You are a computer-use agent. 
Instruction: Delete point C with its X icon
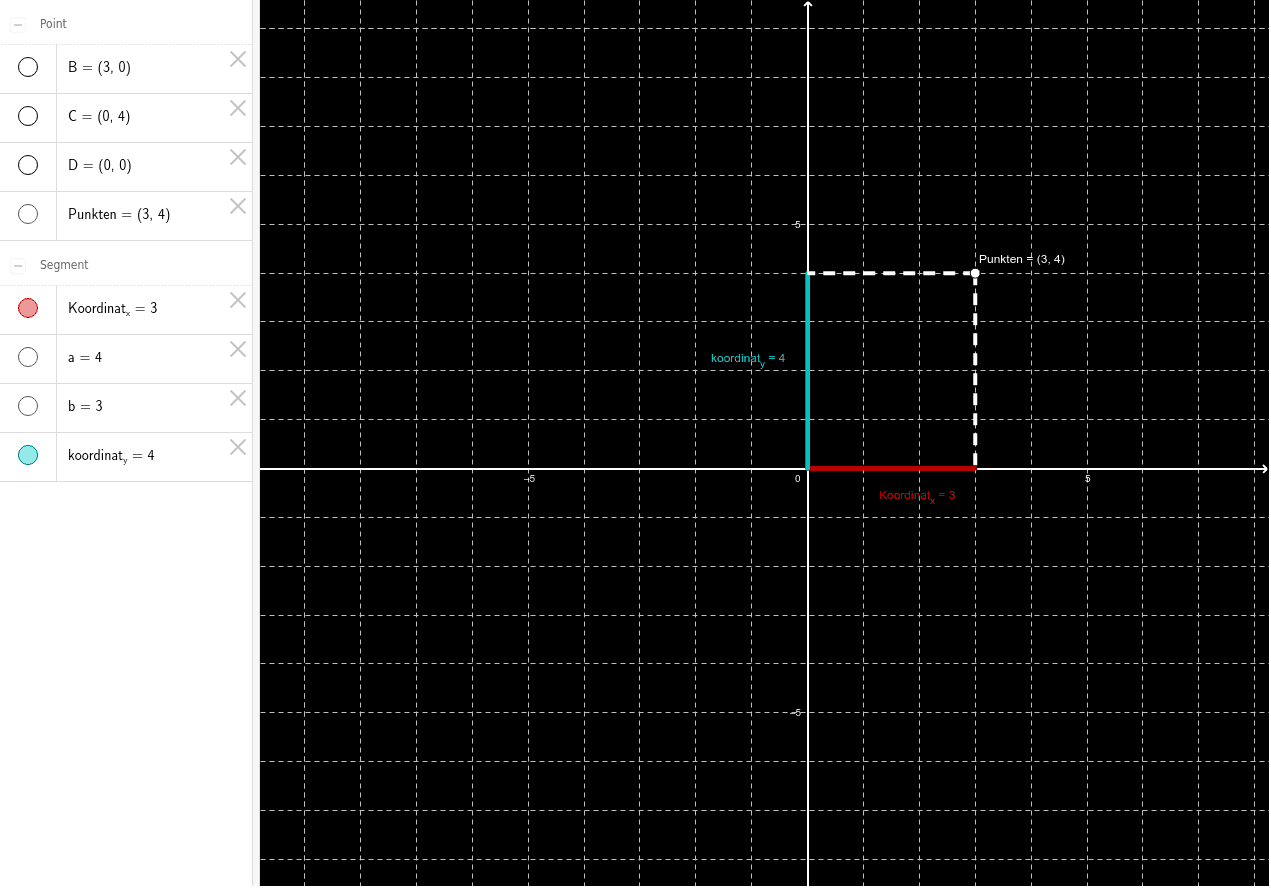[x=238, y=108]
